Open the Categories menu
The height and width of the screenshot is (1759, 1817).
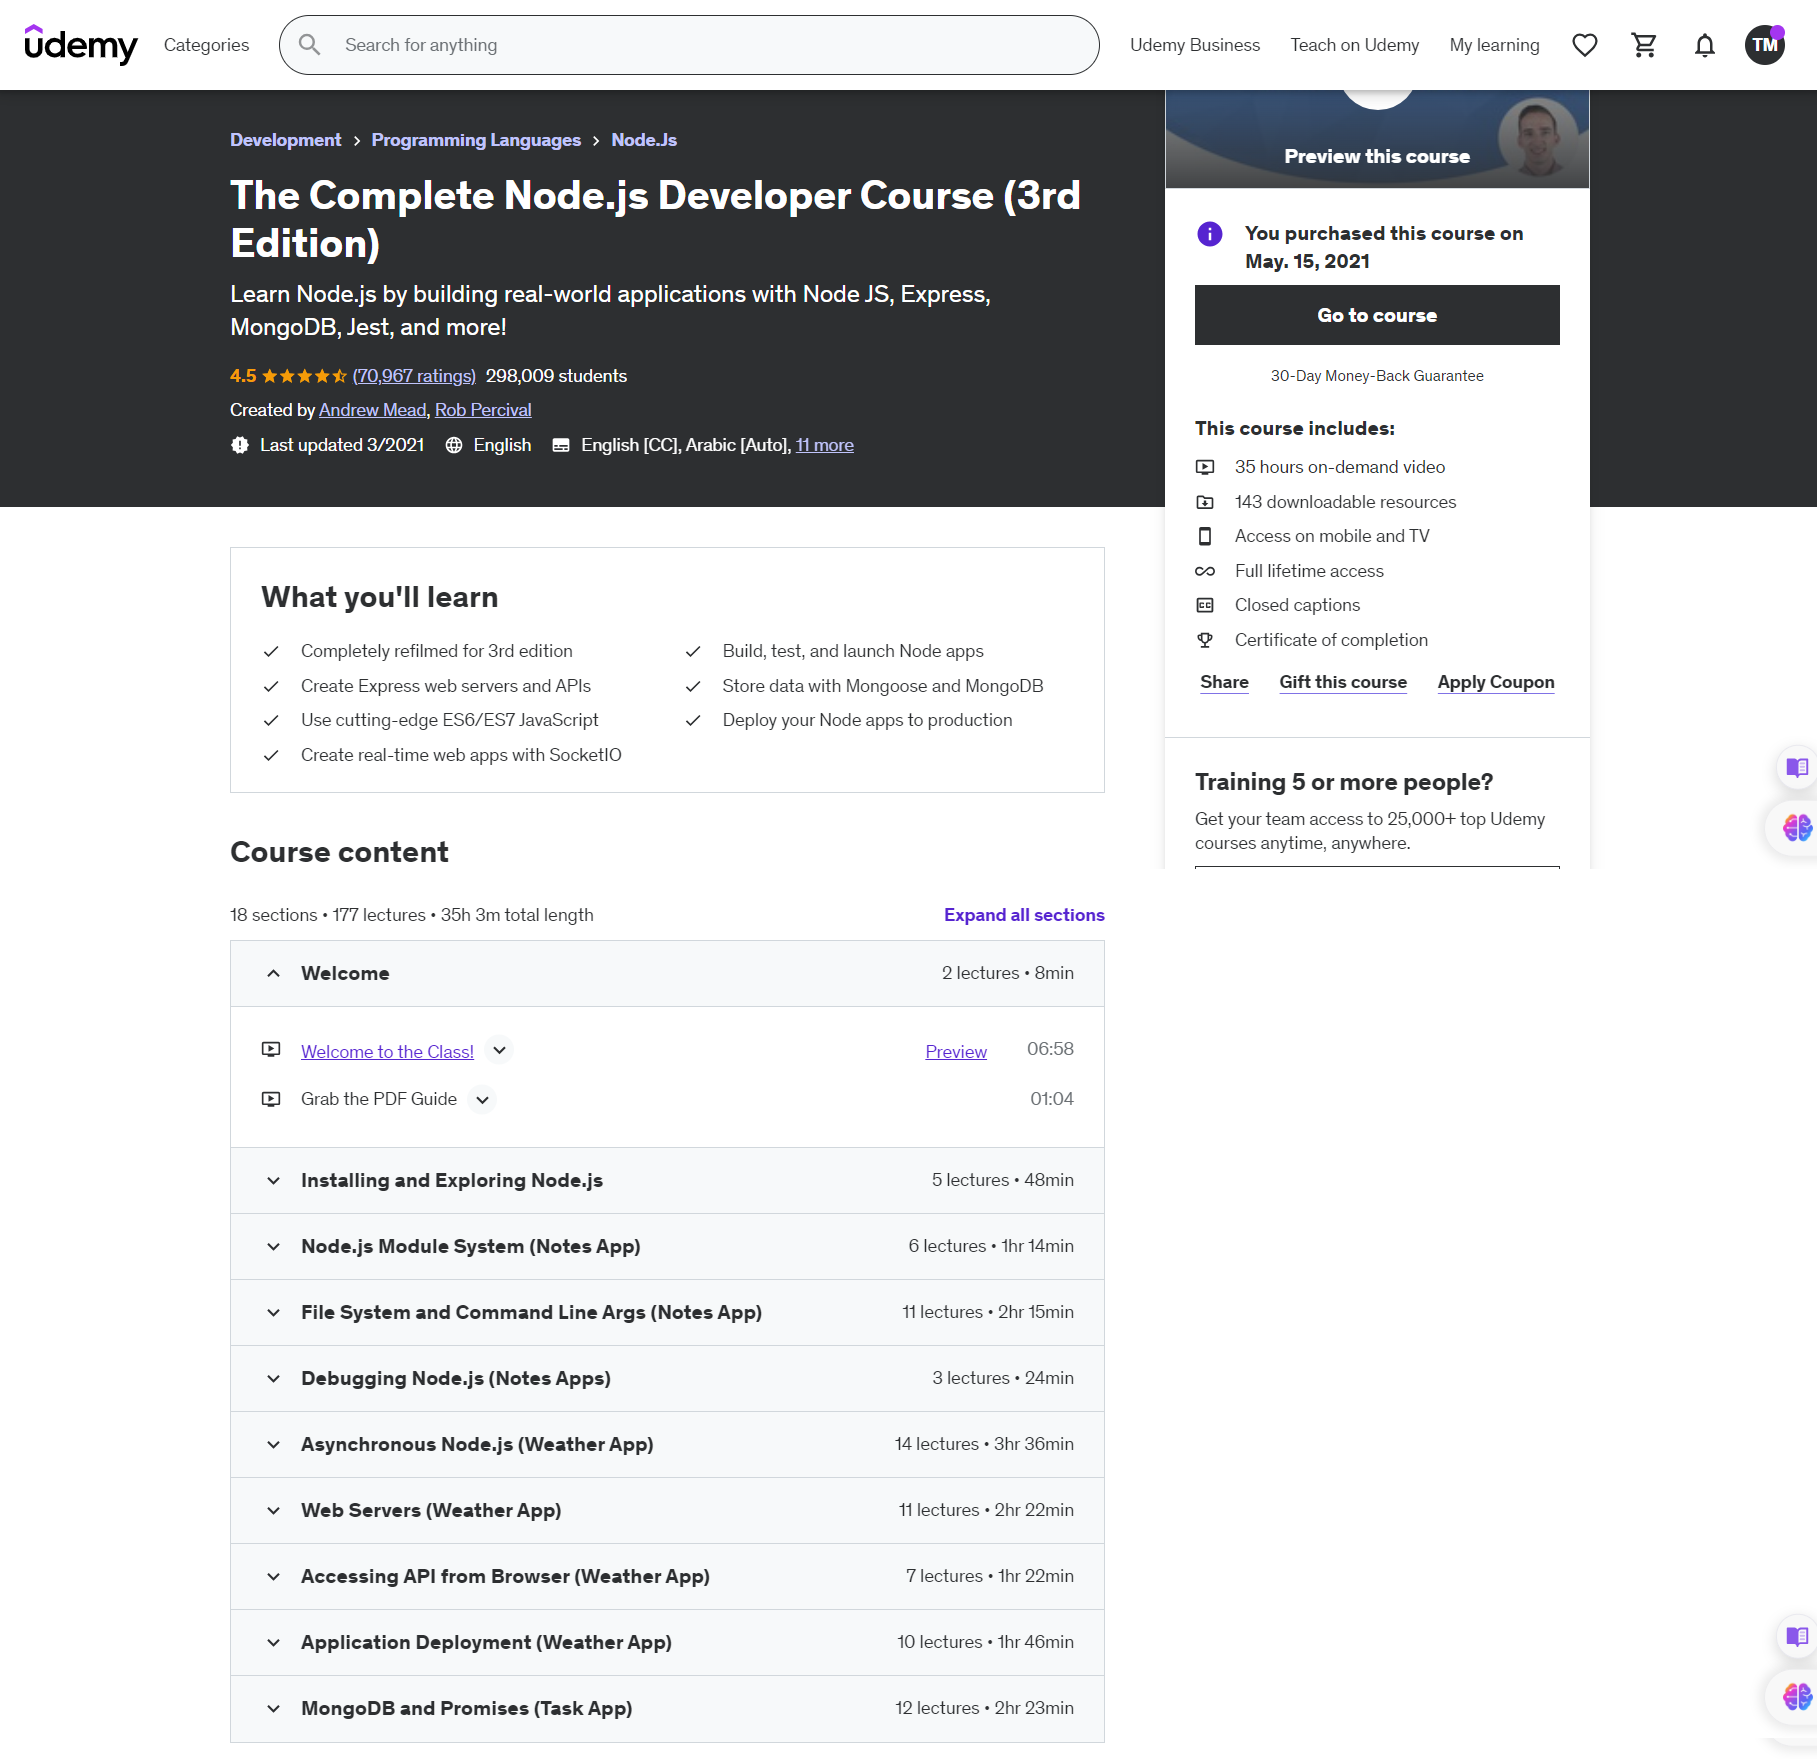pyautogui.click(x=206, y=44)
